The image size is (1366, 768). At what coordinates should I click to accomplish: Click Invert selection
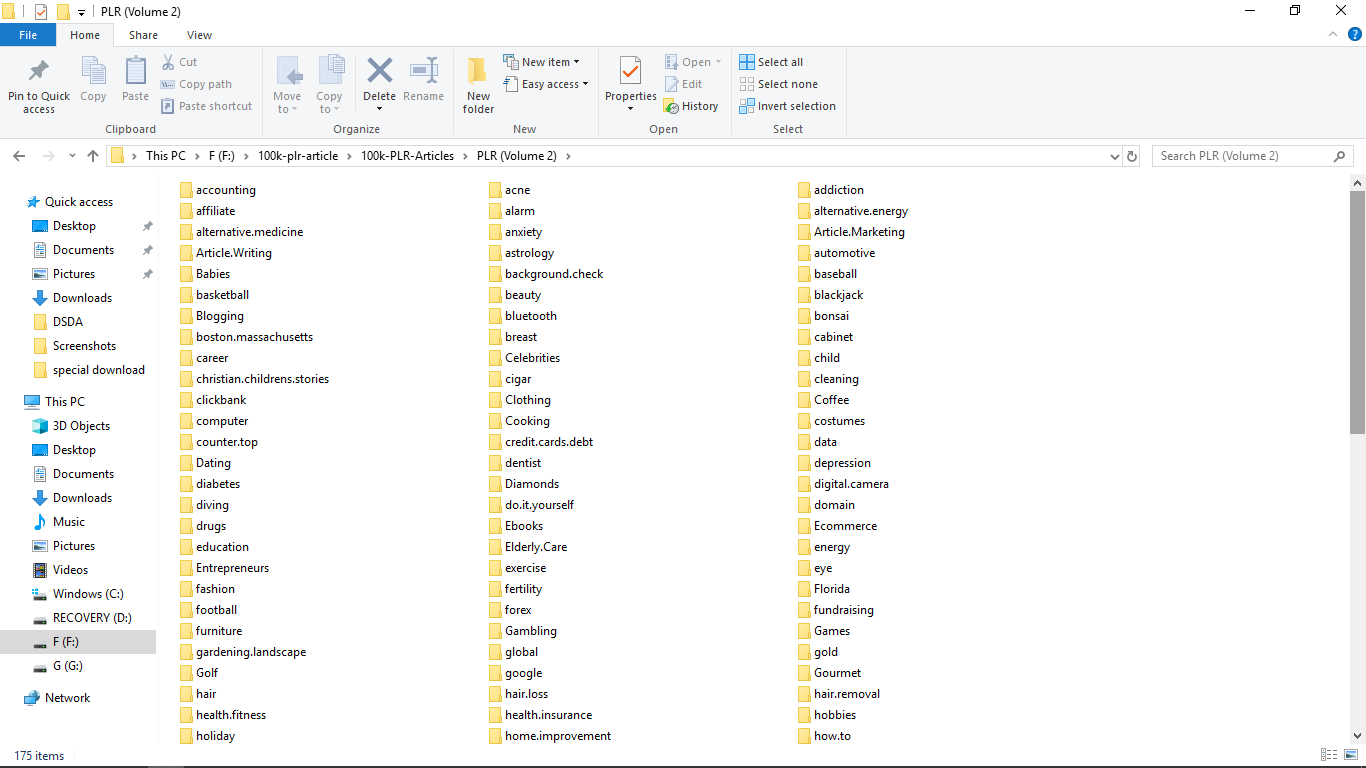click(x=787, y=106)
